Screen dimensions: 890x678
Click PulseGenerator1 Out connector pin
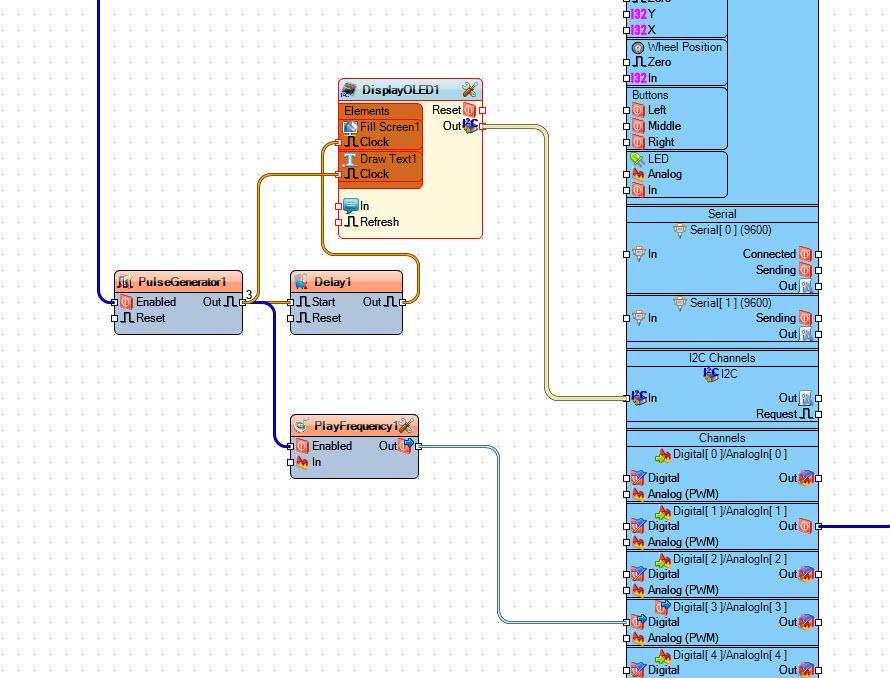coord(243,302)
